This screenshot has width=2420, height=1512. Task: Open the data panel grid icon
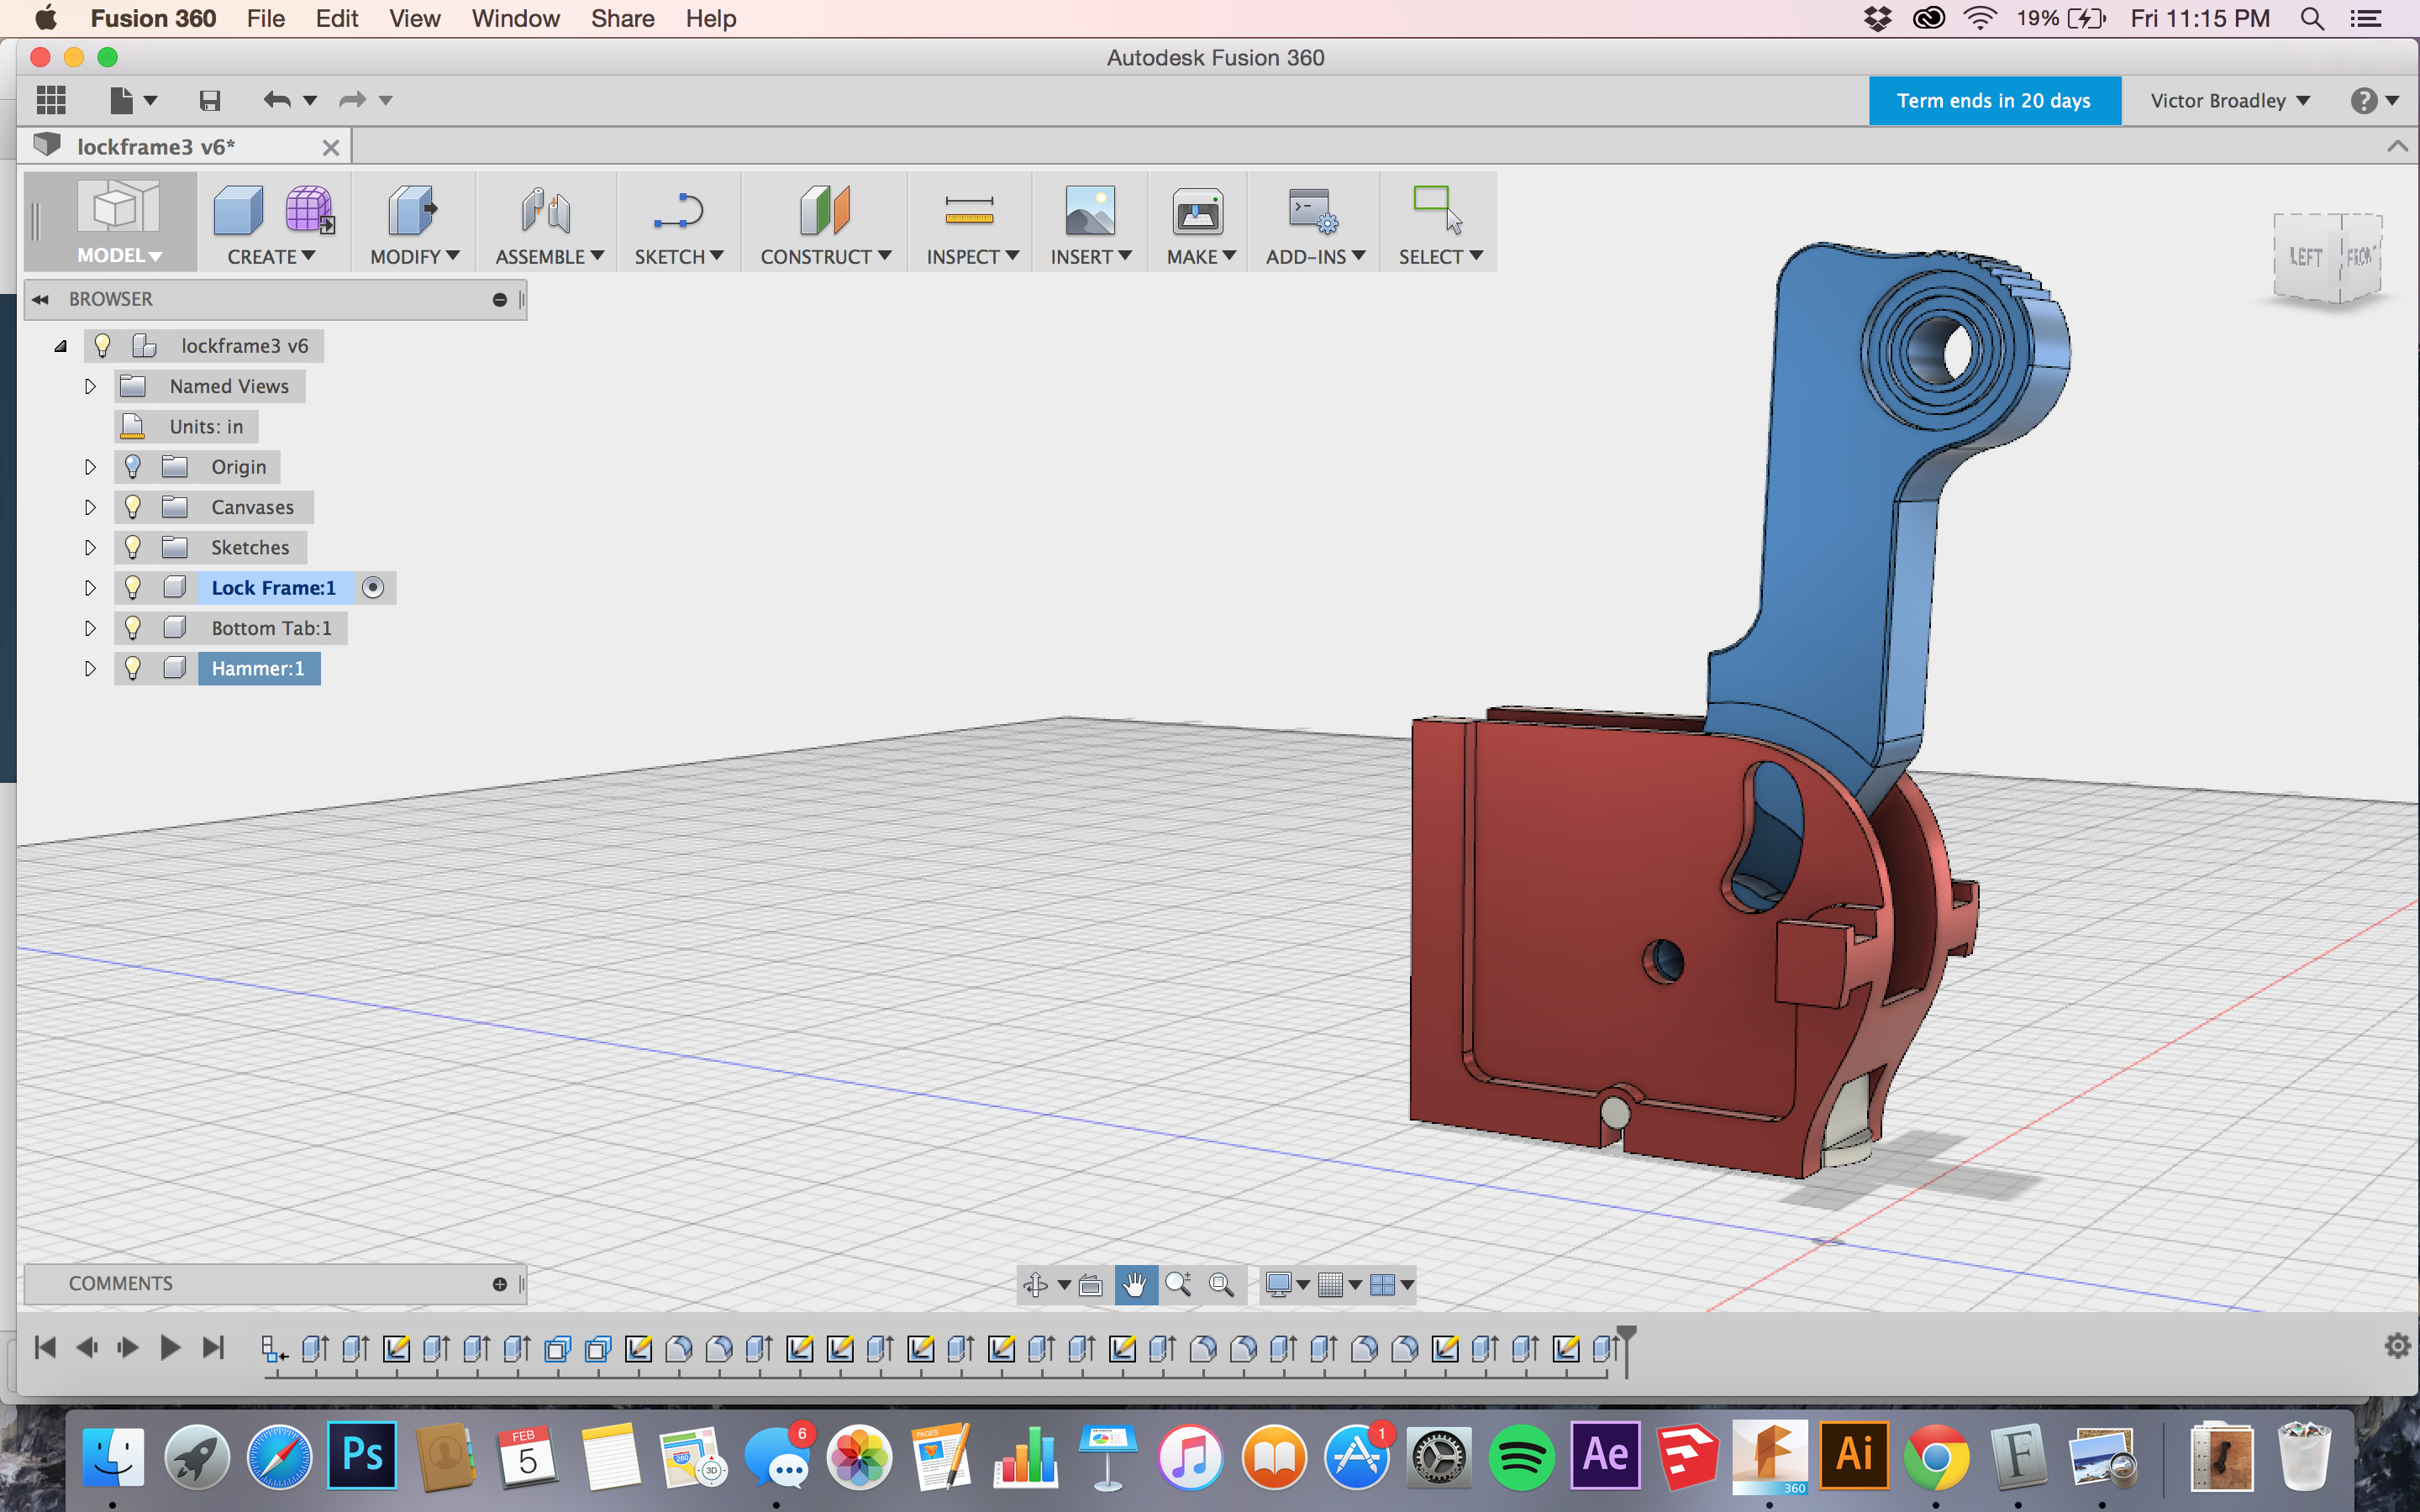click(51, 100)
